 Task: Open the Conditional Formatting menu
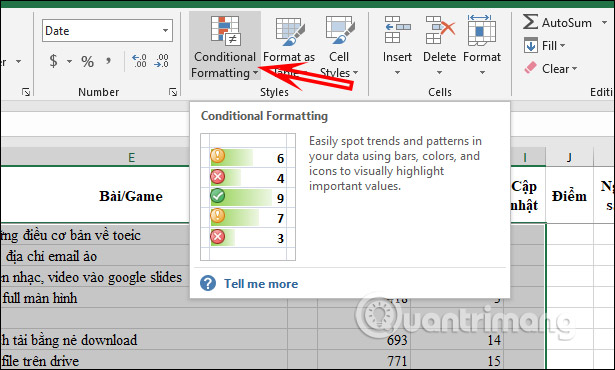point(225,46)
